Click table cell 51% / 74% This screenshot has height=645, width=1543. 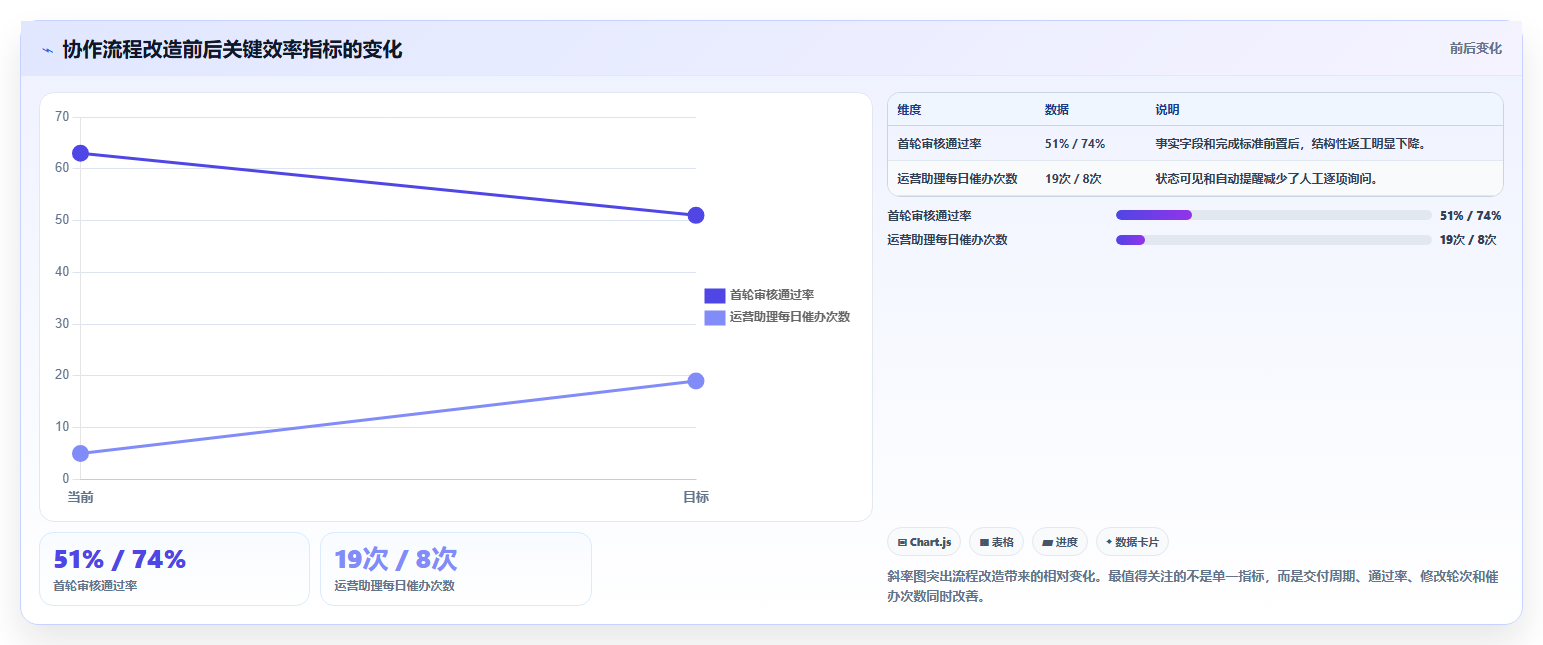click(1075, 143)
